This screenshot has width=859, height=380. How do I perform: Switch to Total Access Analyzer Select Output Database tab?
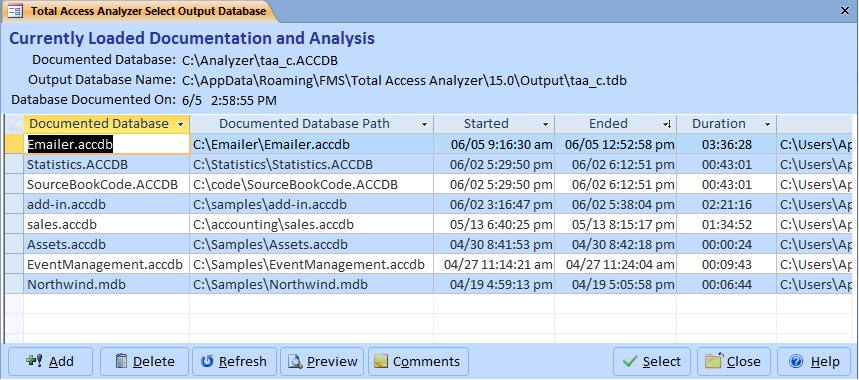(x=141, y=11)
